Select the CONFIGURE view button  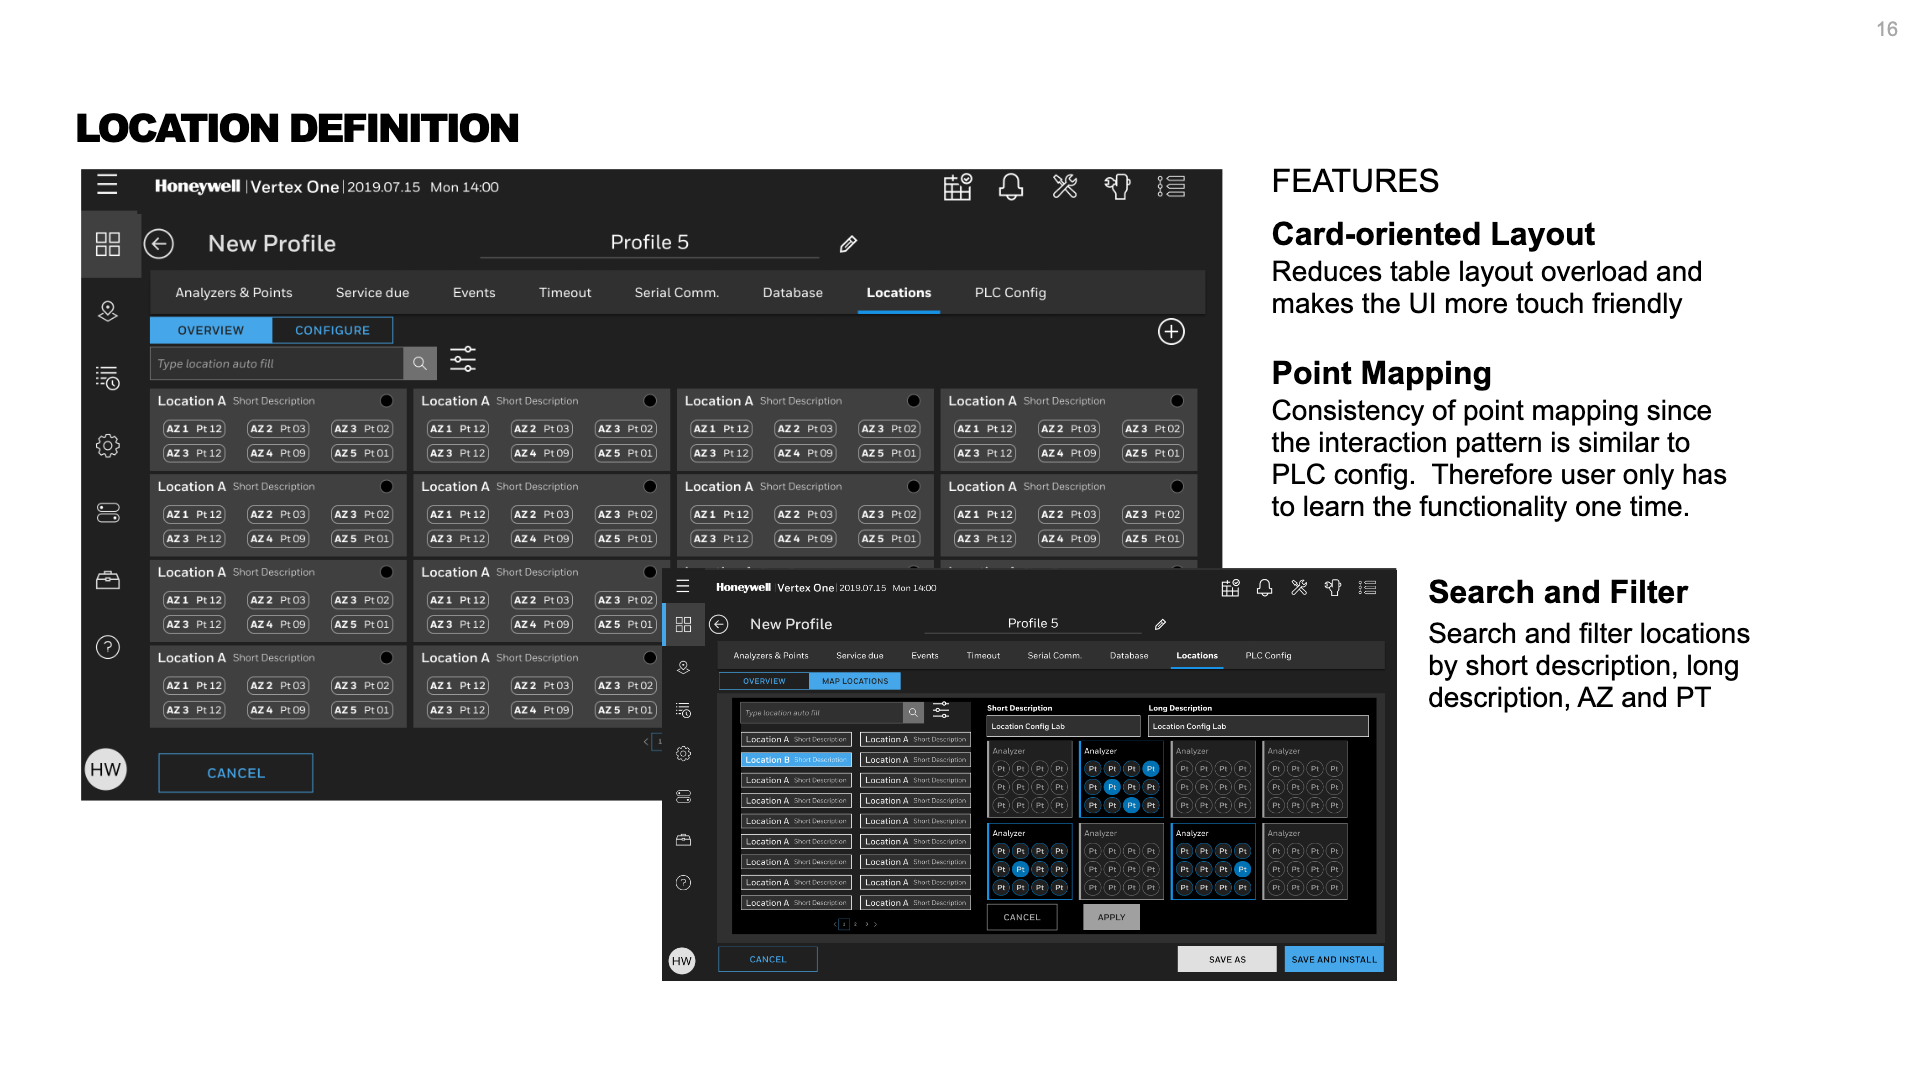[x=332, y=331]
